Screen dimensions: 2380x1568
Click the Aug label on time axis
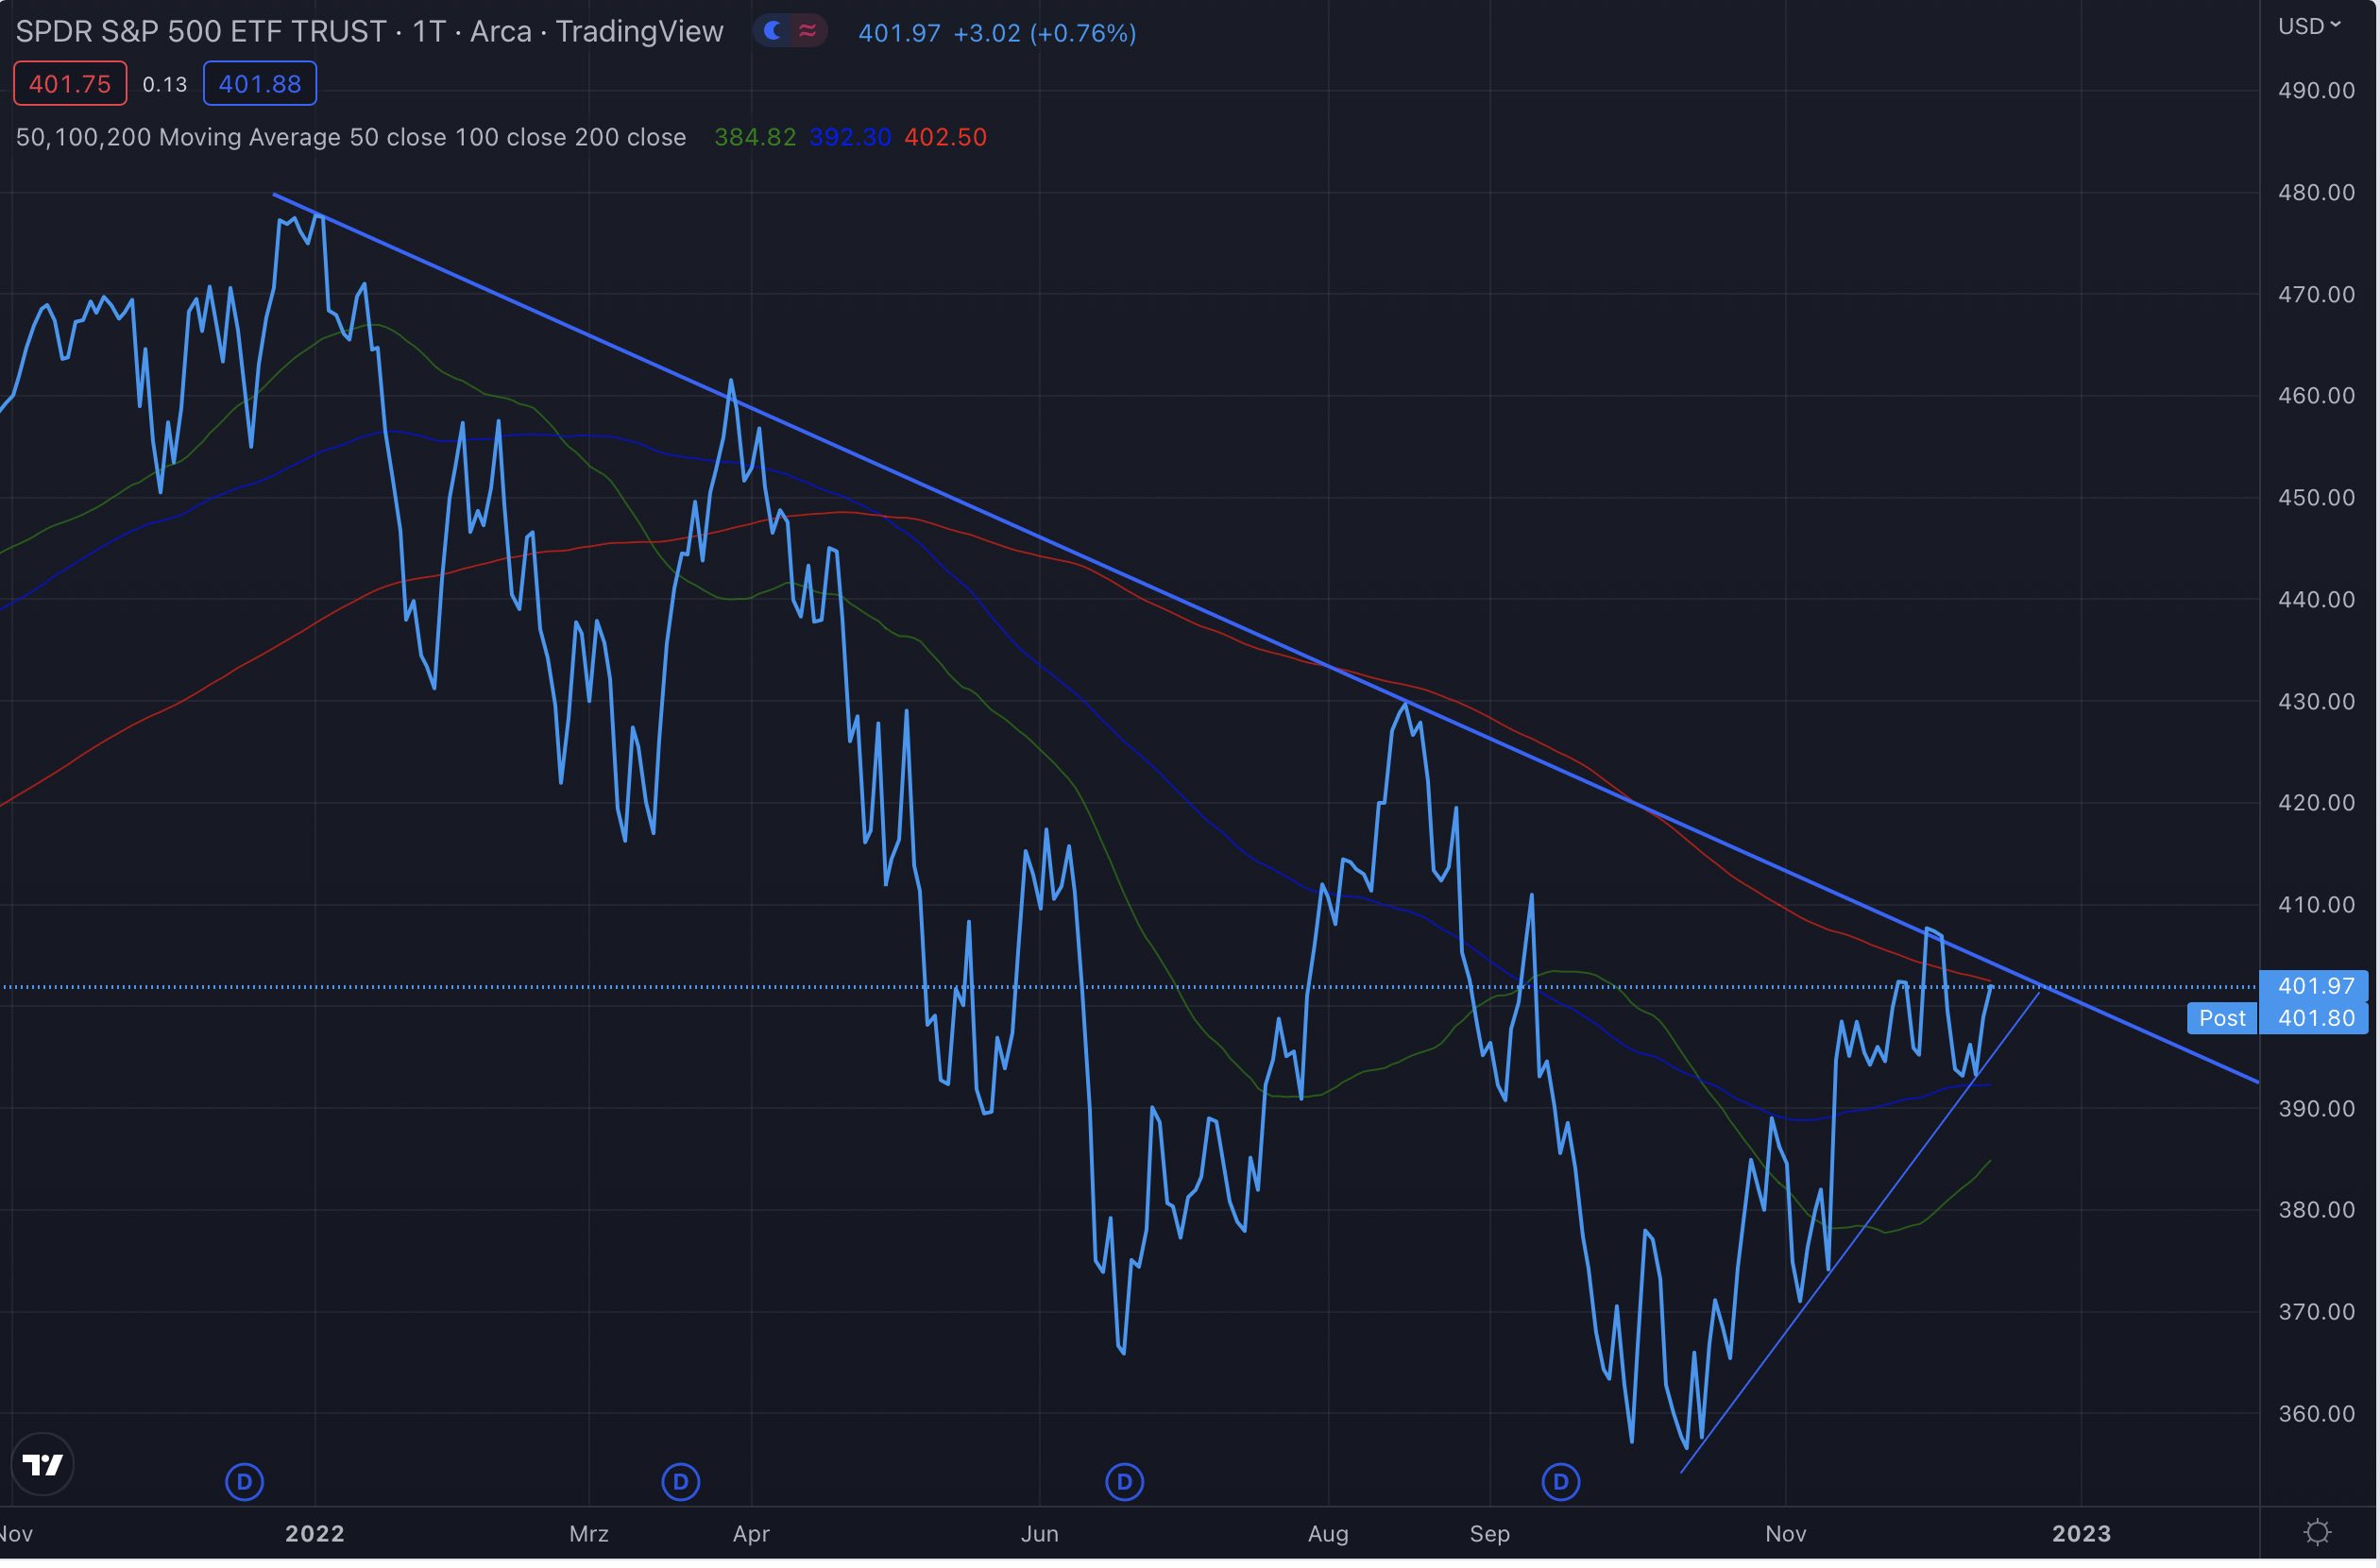click(1328, 1533)
